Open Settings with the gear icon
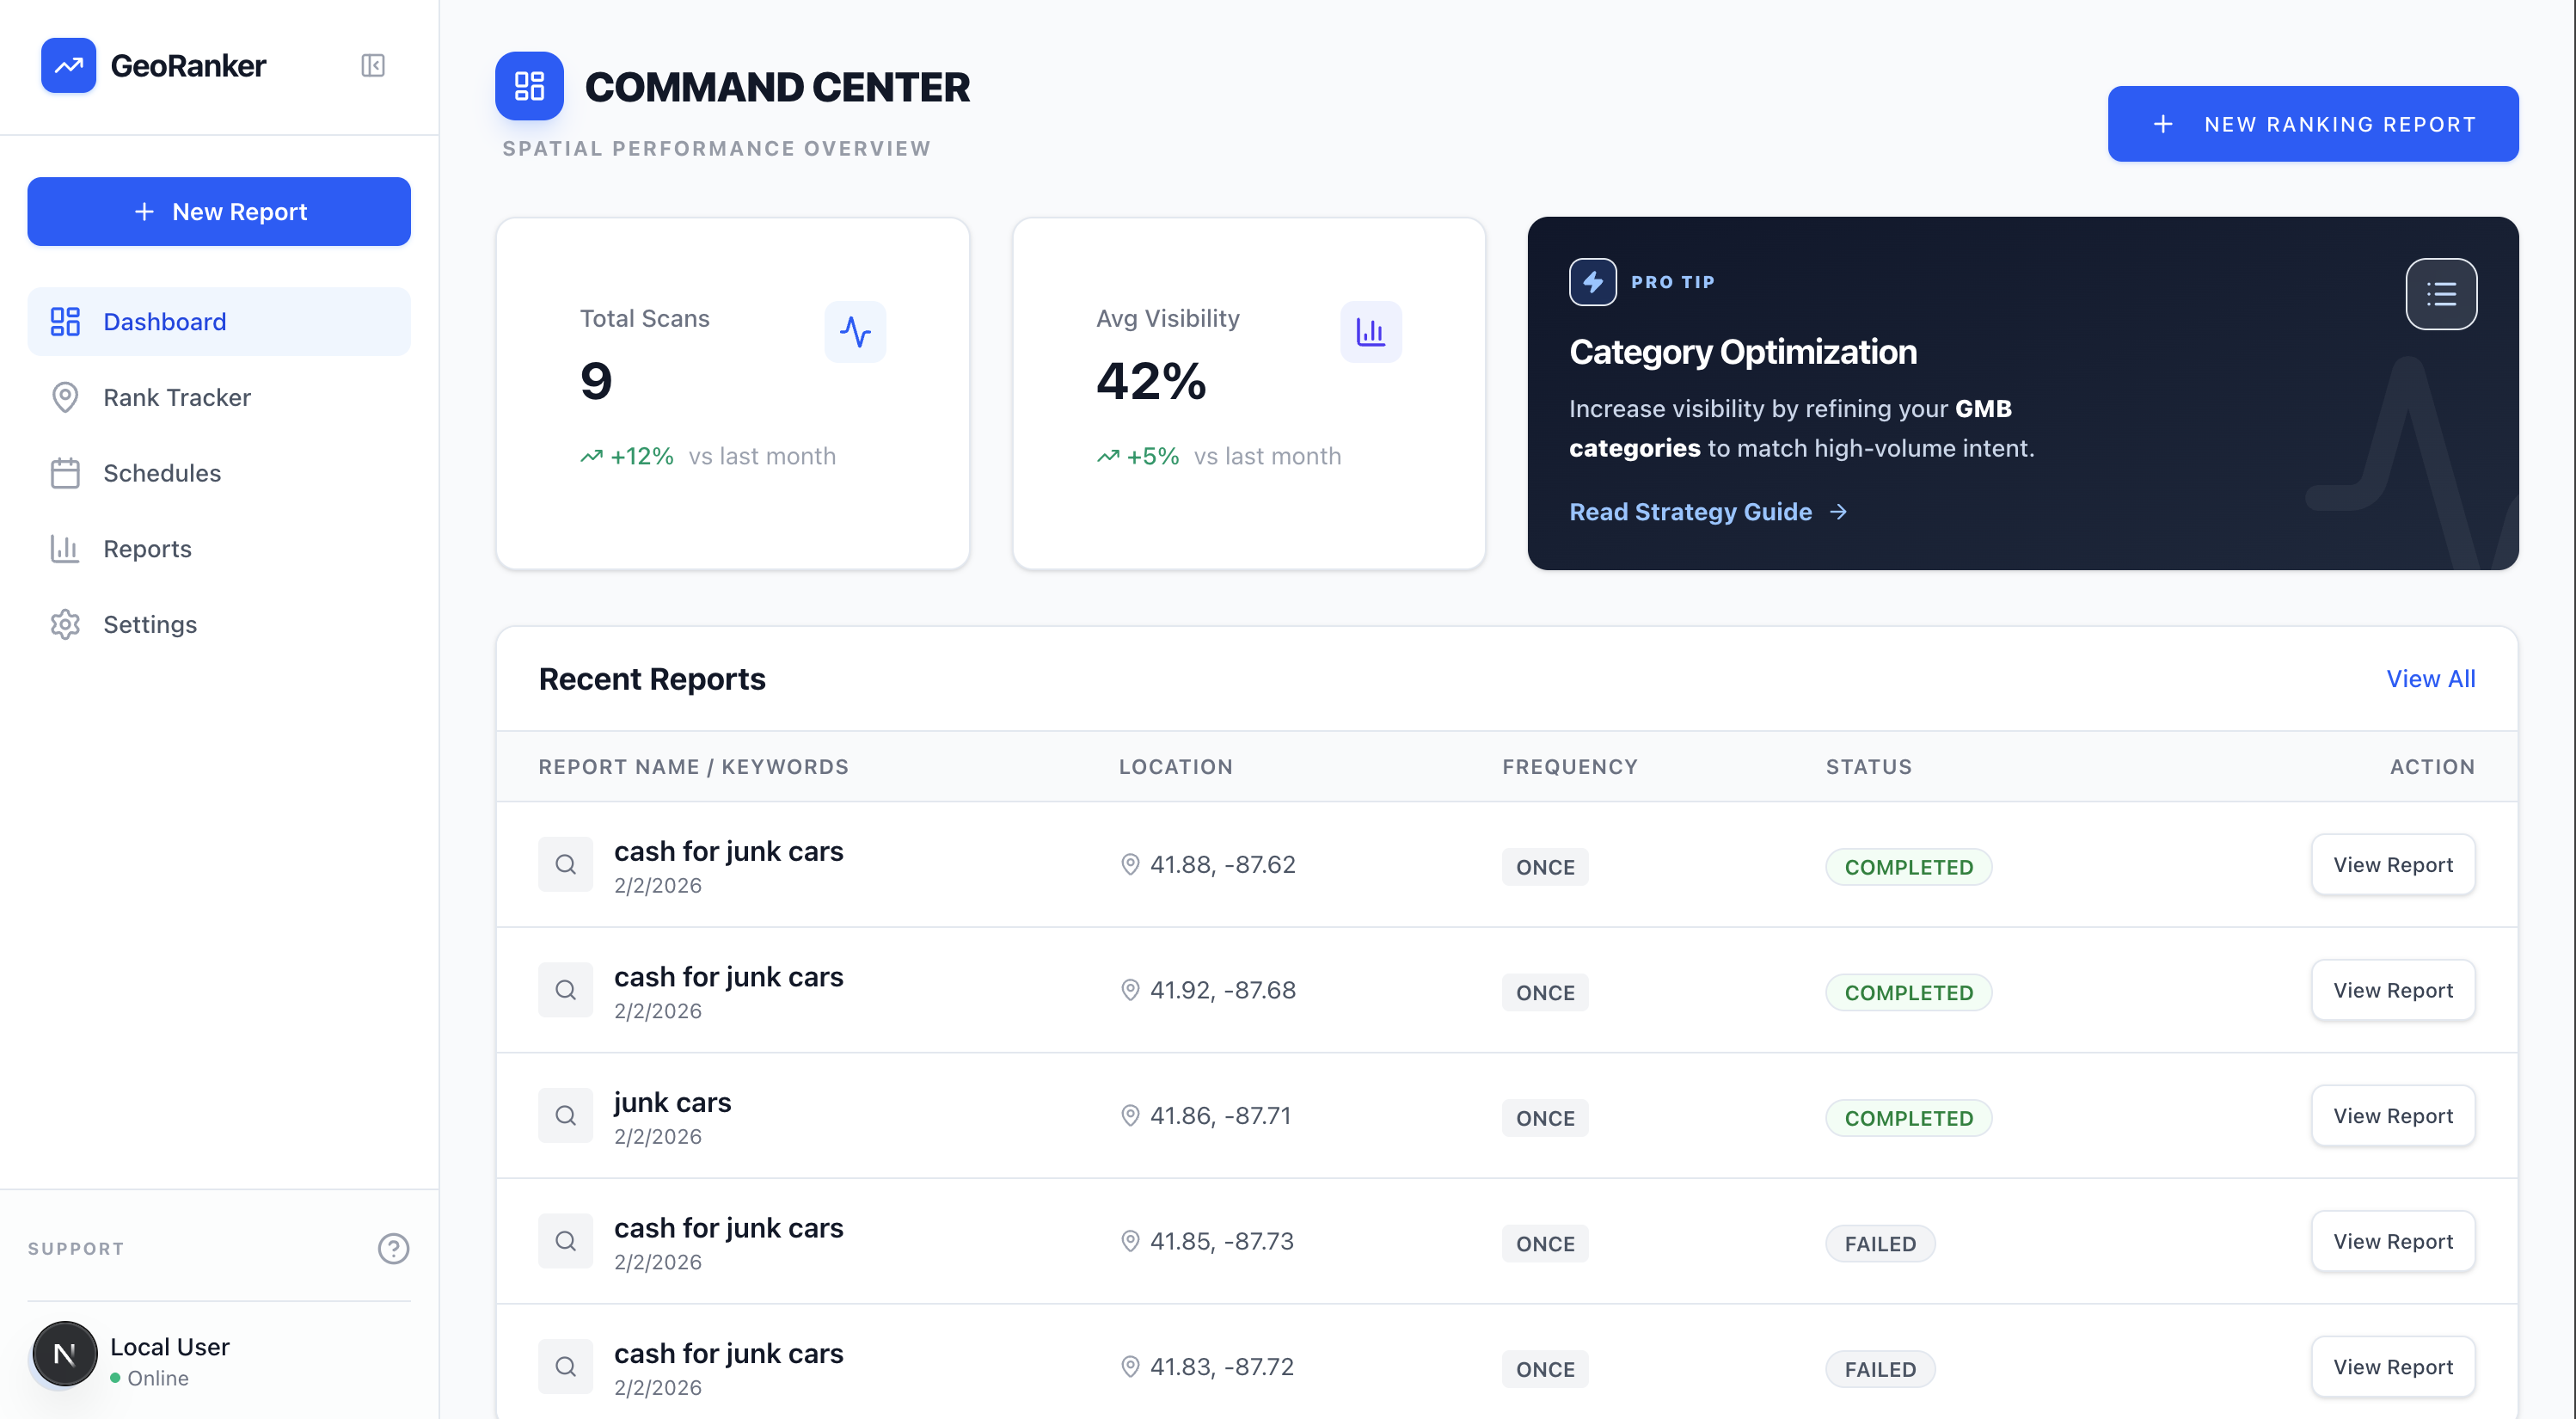The image size is (2576, 1419). click(x=65, y=624)
